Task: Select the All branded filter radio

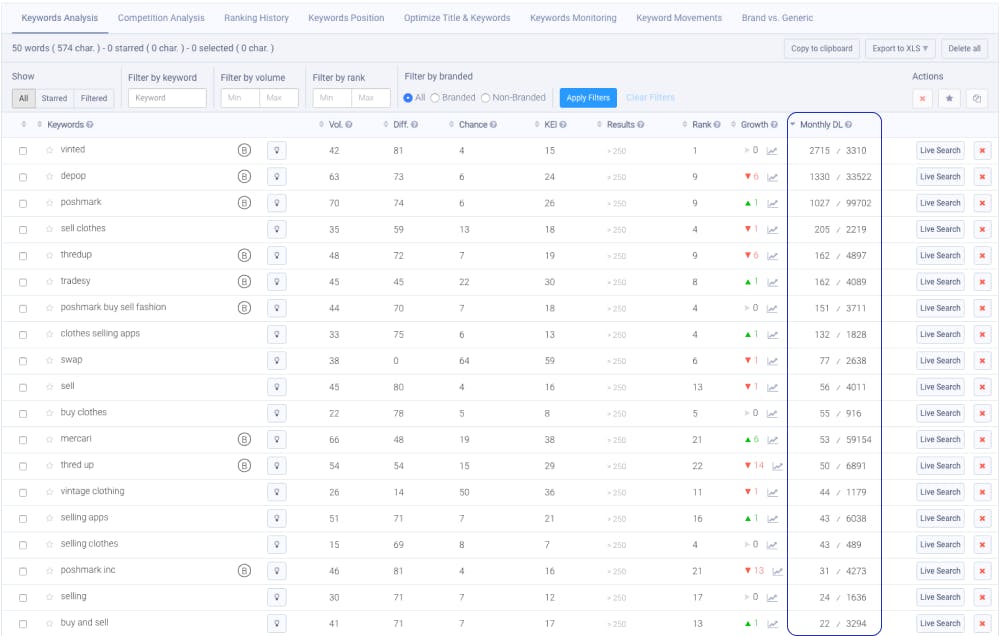Action: (408, 98)
